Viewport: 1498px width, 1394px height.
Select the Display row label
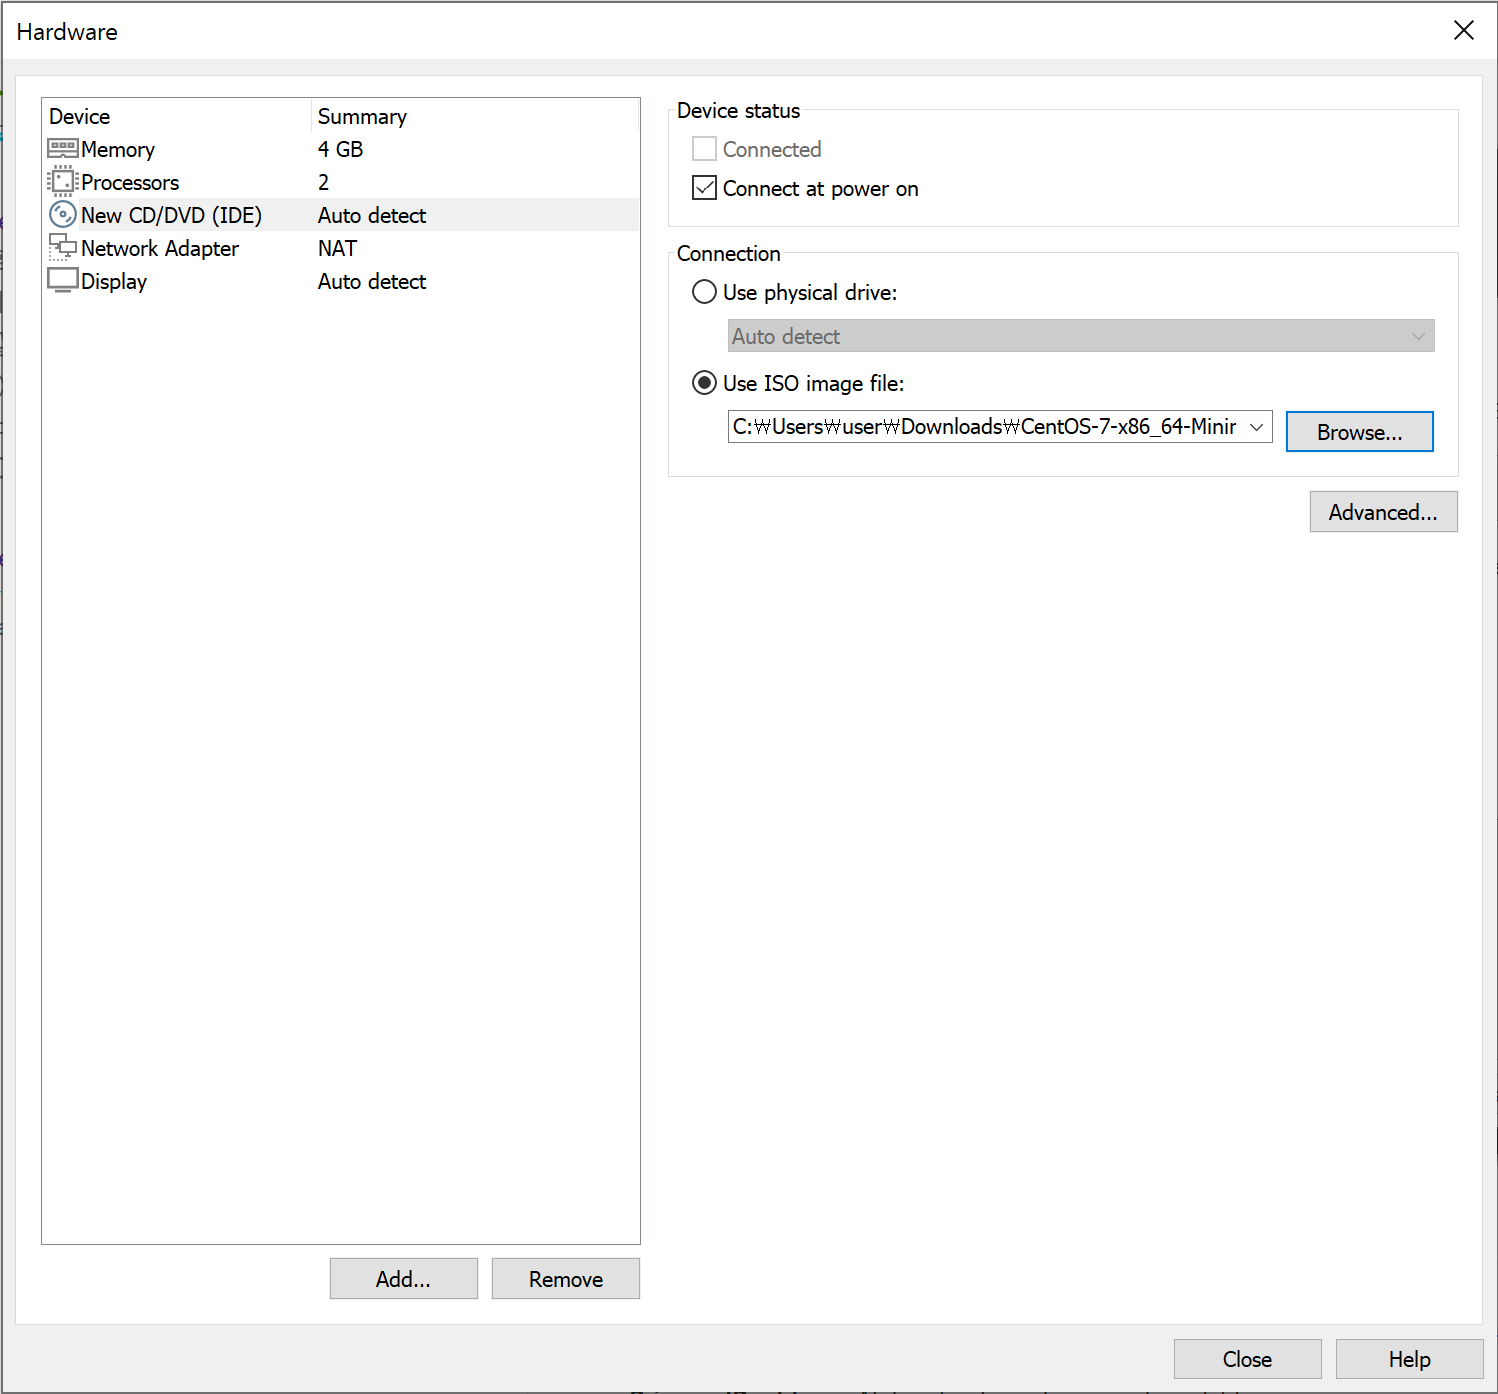[x=114, y=281]
